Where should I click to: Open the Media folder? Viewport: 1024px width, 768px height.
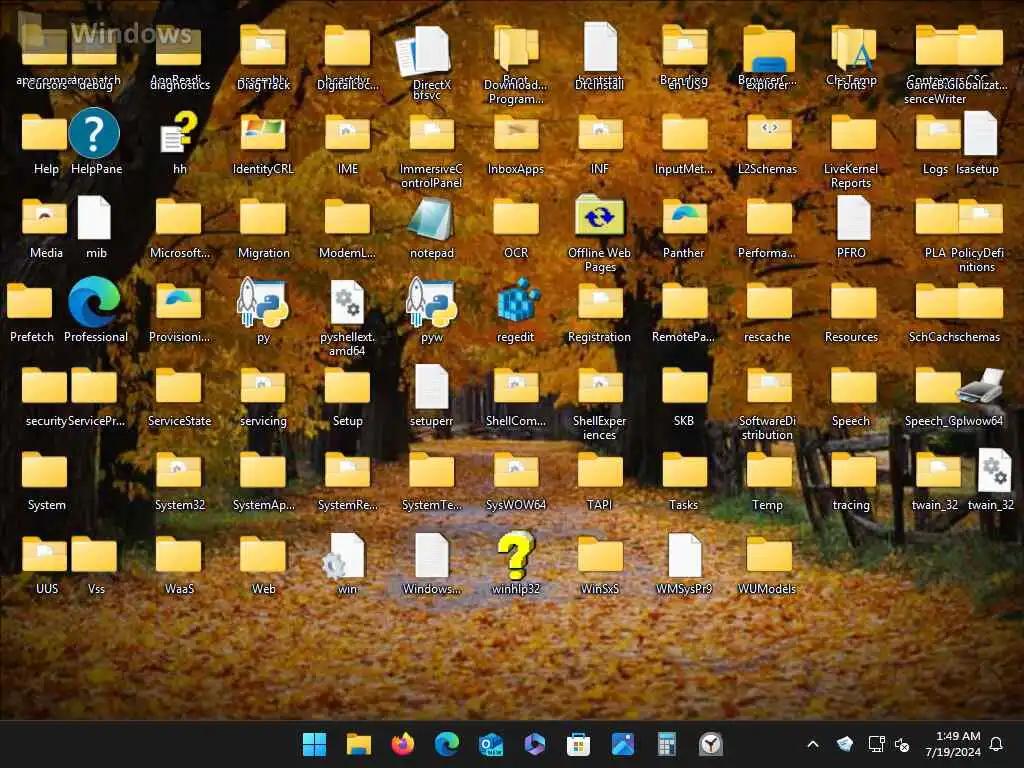44,216
